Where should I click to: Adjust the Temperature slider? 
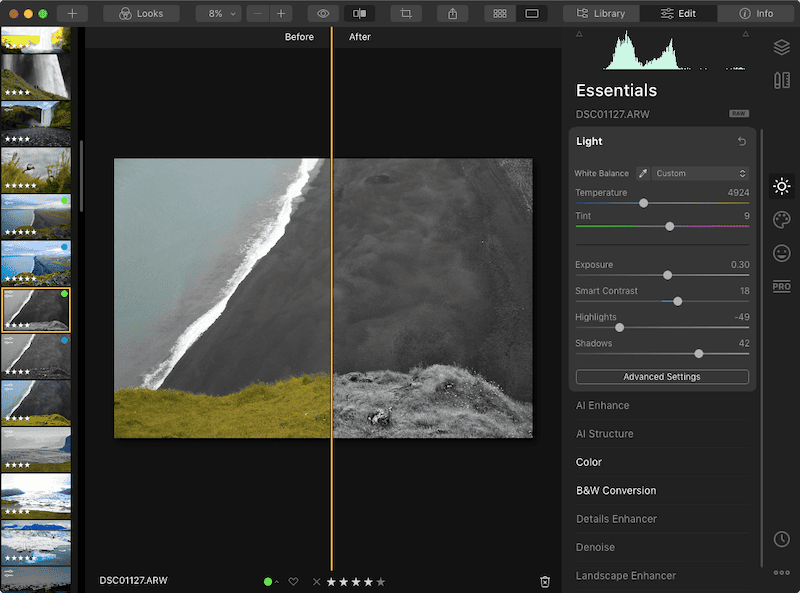[642, 204]
